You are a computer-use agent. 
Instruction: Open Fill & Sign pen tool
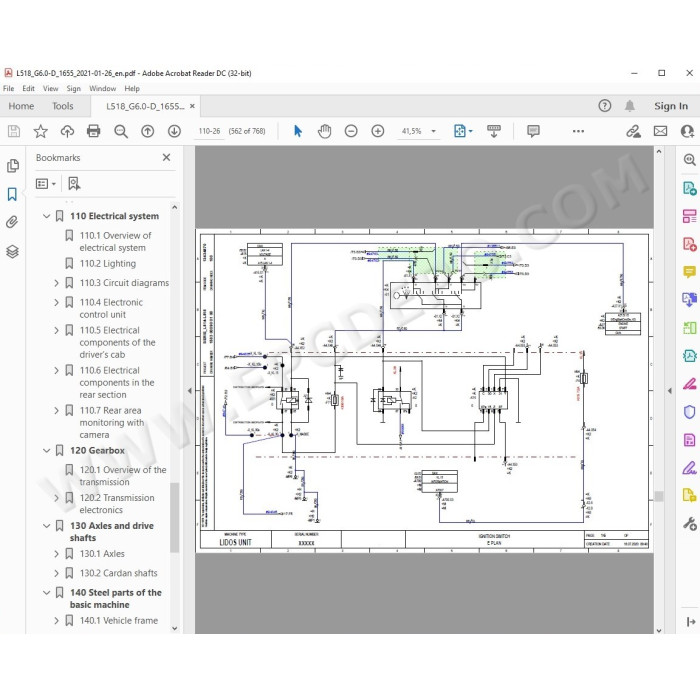pyautogui.click(x=690, y=383)
